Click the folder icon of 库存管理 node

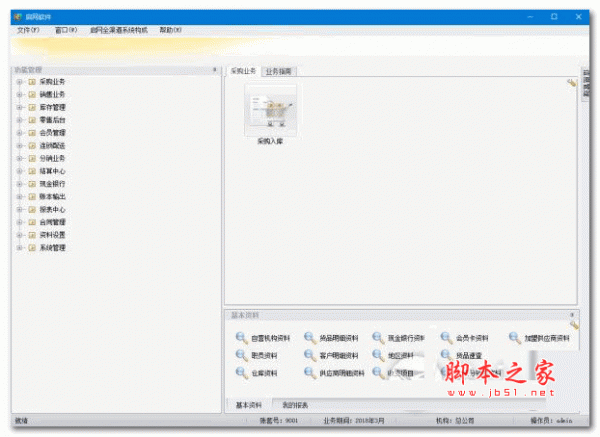point(32,108)
